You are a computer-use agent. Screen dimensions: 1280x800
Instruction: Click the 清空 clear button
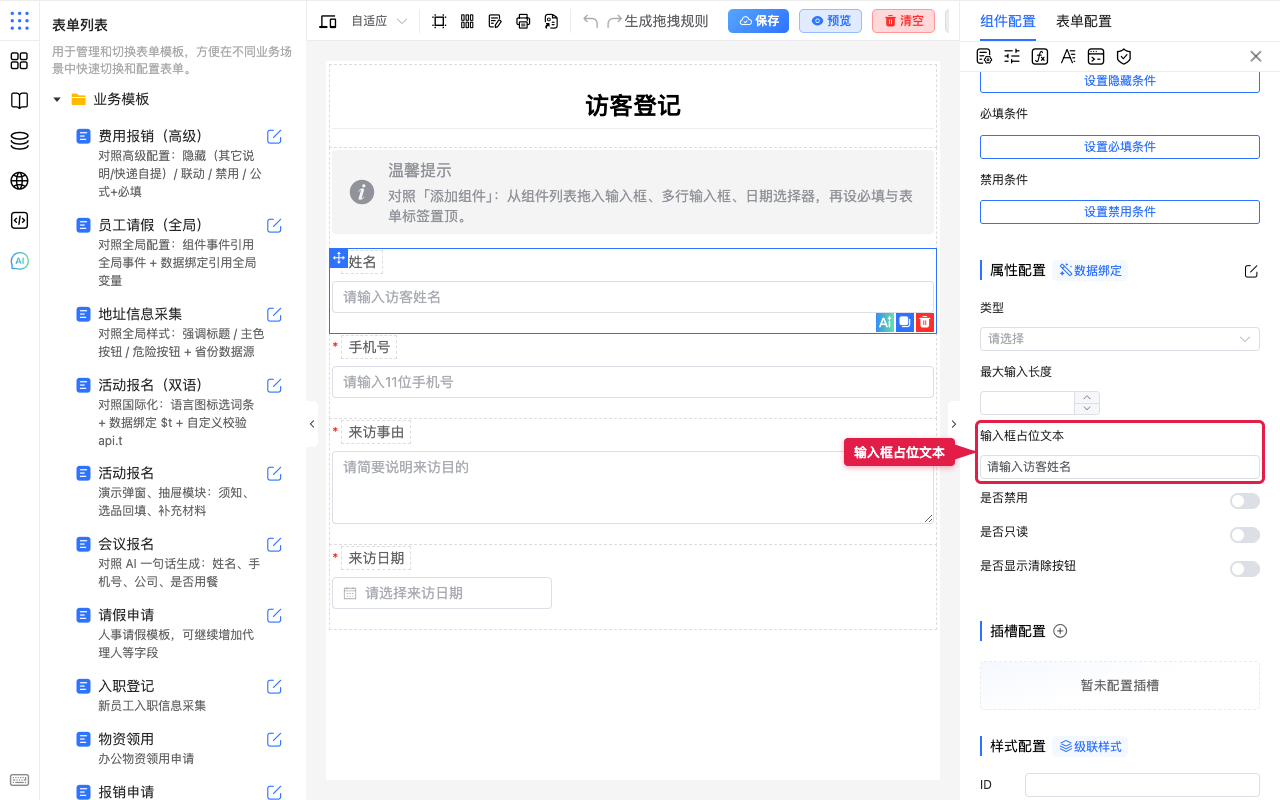point(903,21)
